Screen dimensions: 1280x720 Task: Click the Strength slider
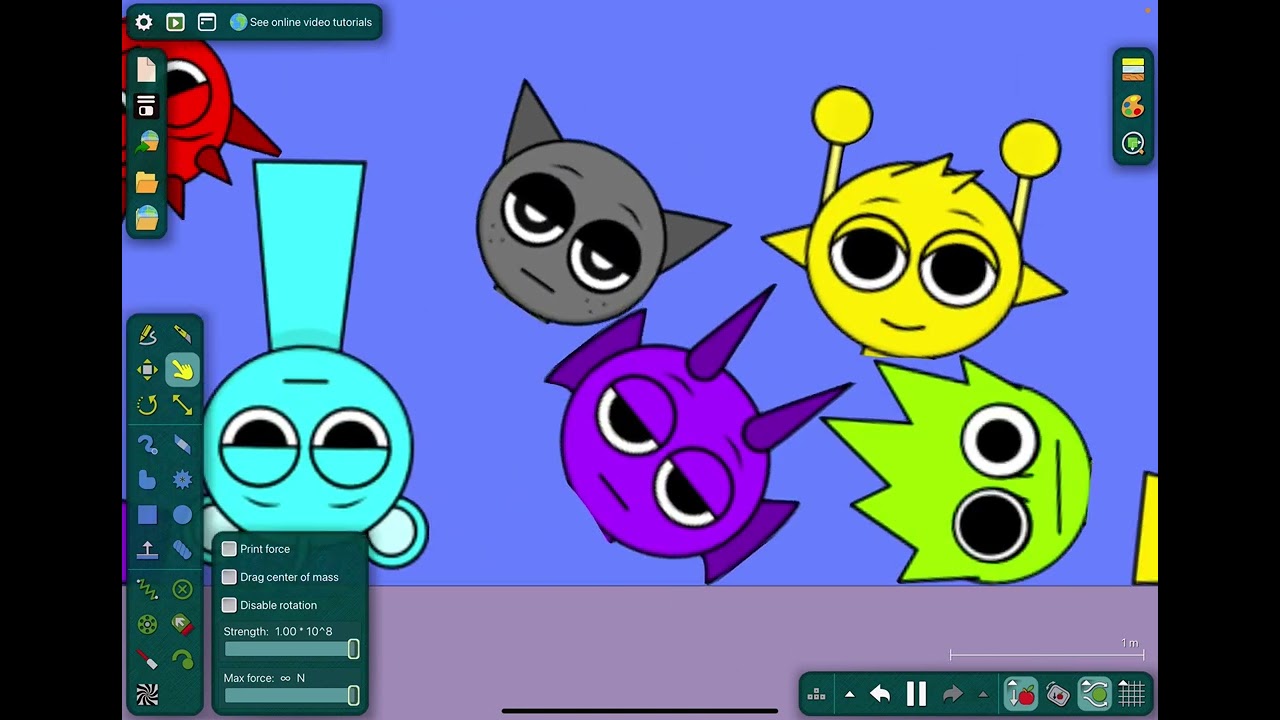[x=291, y=649]
